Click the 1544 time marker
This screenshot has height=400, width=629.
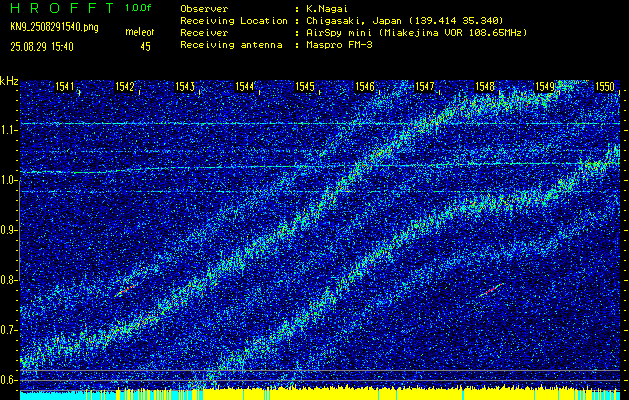pyautogui.click(x=245, y=86)
